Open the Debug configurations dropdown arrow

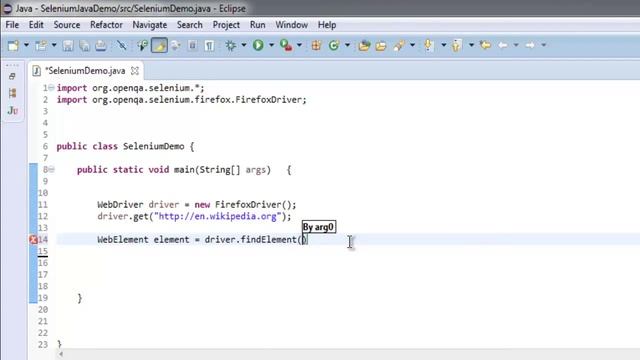[244, 45]
